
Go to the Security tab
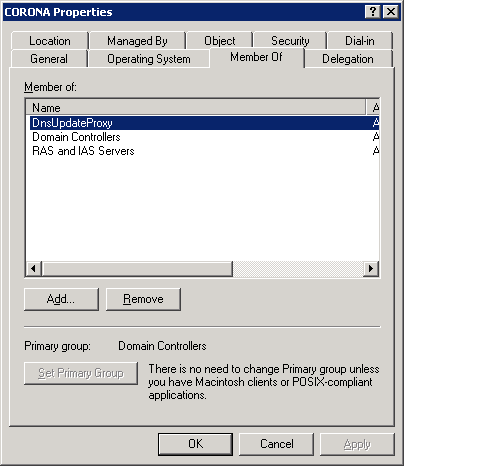(290, 41)
